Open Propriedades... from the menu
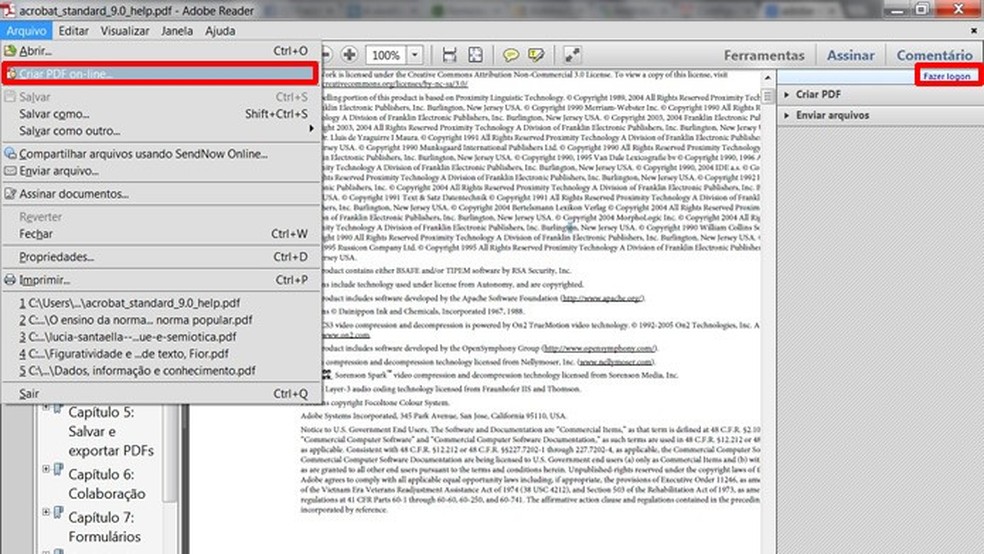 (161, 257)
